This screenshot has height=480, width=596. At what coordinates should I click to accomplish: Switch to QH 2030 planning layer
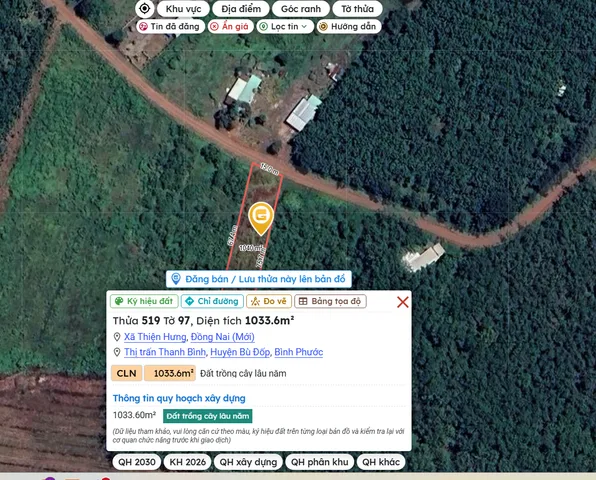pos(137,462)
